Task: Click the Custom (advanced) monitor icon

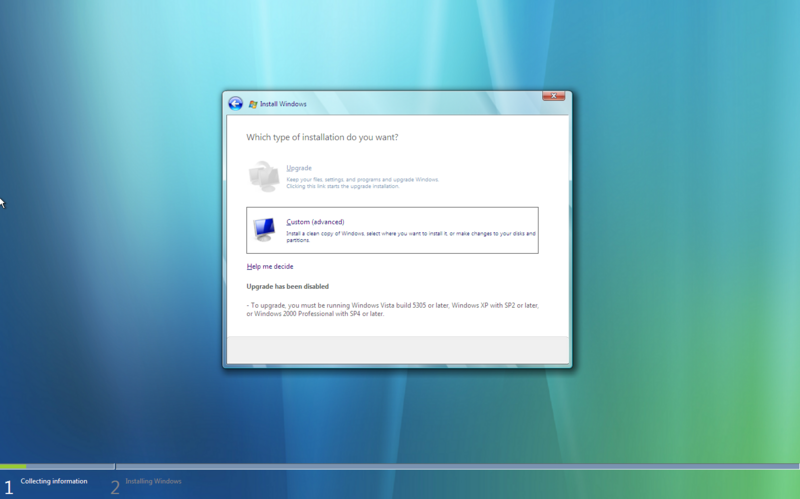Action: click(264, 230)
